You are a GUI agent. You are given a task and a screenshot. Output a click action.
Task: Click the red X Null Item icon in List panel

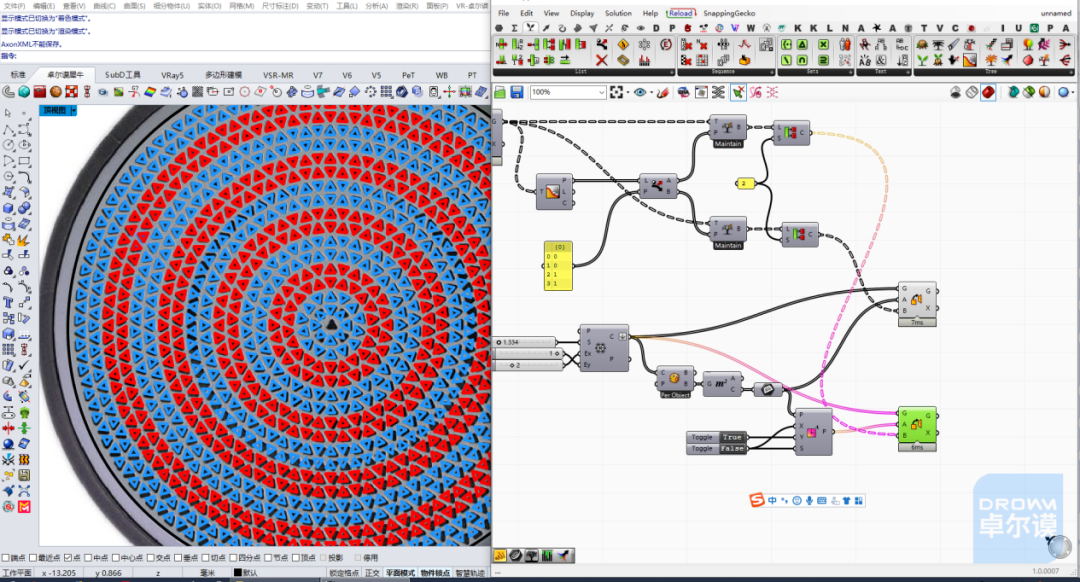(x=602, y=60)
